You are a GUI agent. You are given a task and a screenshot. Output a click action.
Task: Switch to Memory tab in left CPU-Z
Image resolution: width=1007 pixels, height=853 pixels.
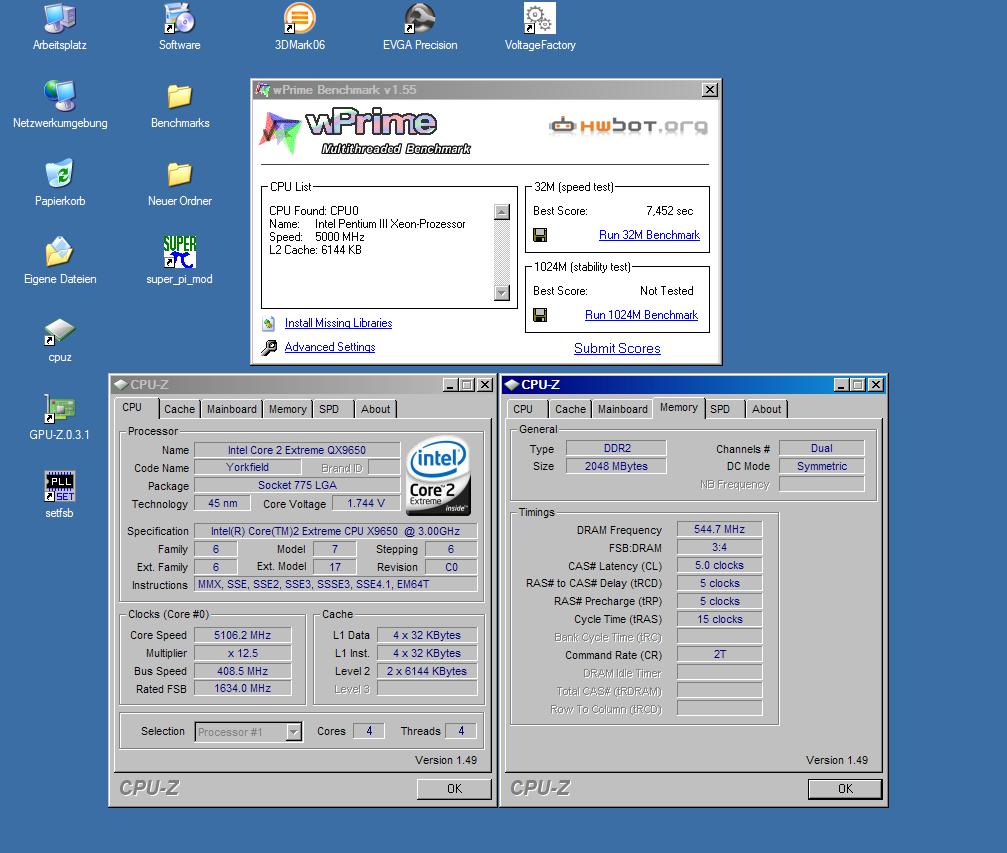(x=288, y=409)
